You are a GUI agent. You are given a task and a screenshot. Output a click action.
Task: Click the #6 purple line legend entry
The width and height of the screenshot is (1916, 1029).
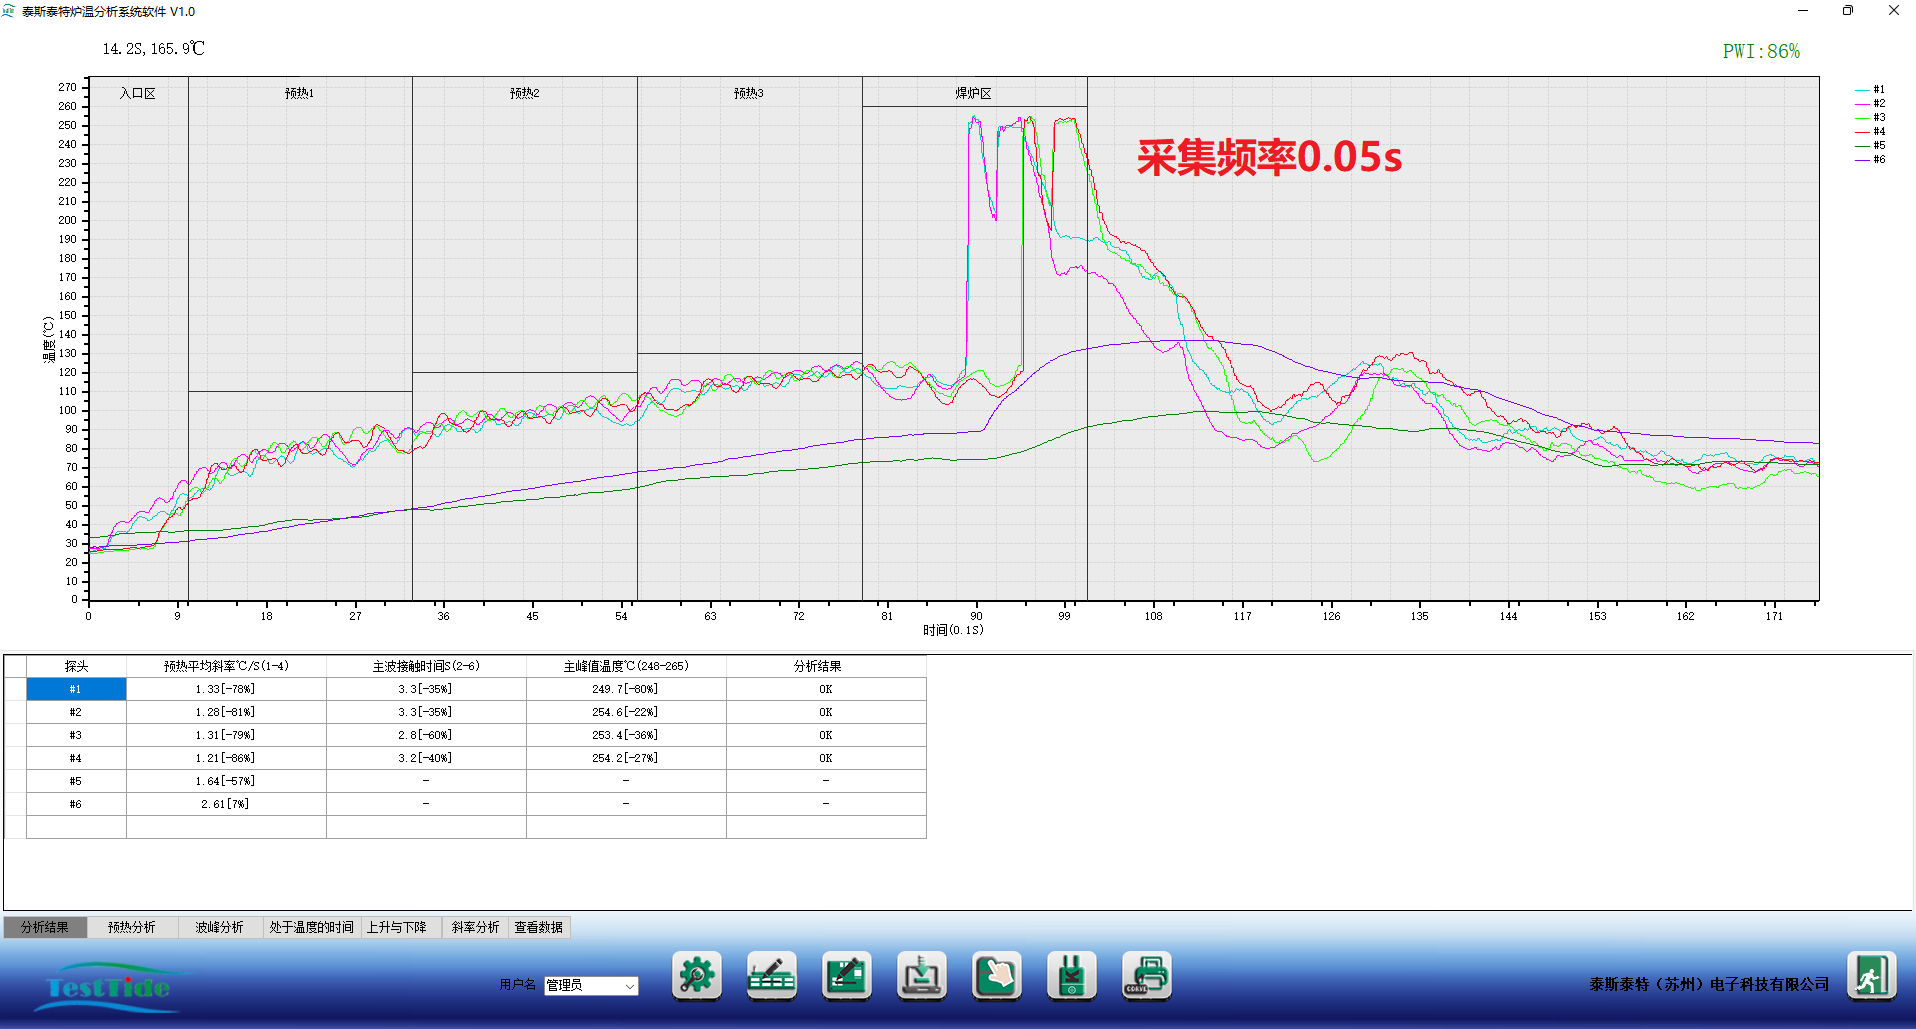pyautogui.click(x=1871, y=159)
